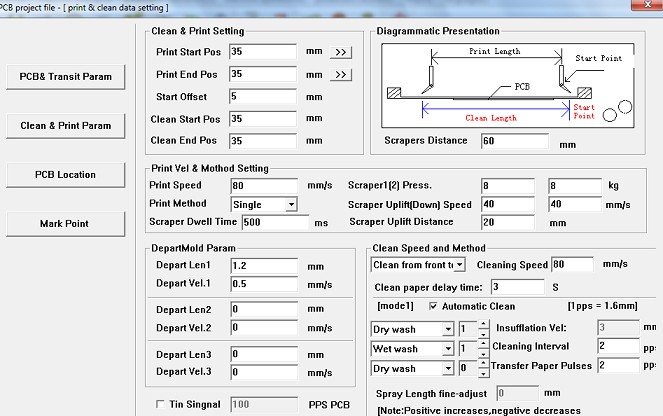This screenshot has width=663, height=416.
Task: Click the >> button beside Print End Pos
Action: [x=341, y=75]
